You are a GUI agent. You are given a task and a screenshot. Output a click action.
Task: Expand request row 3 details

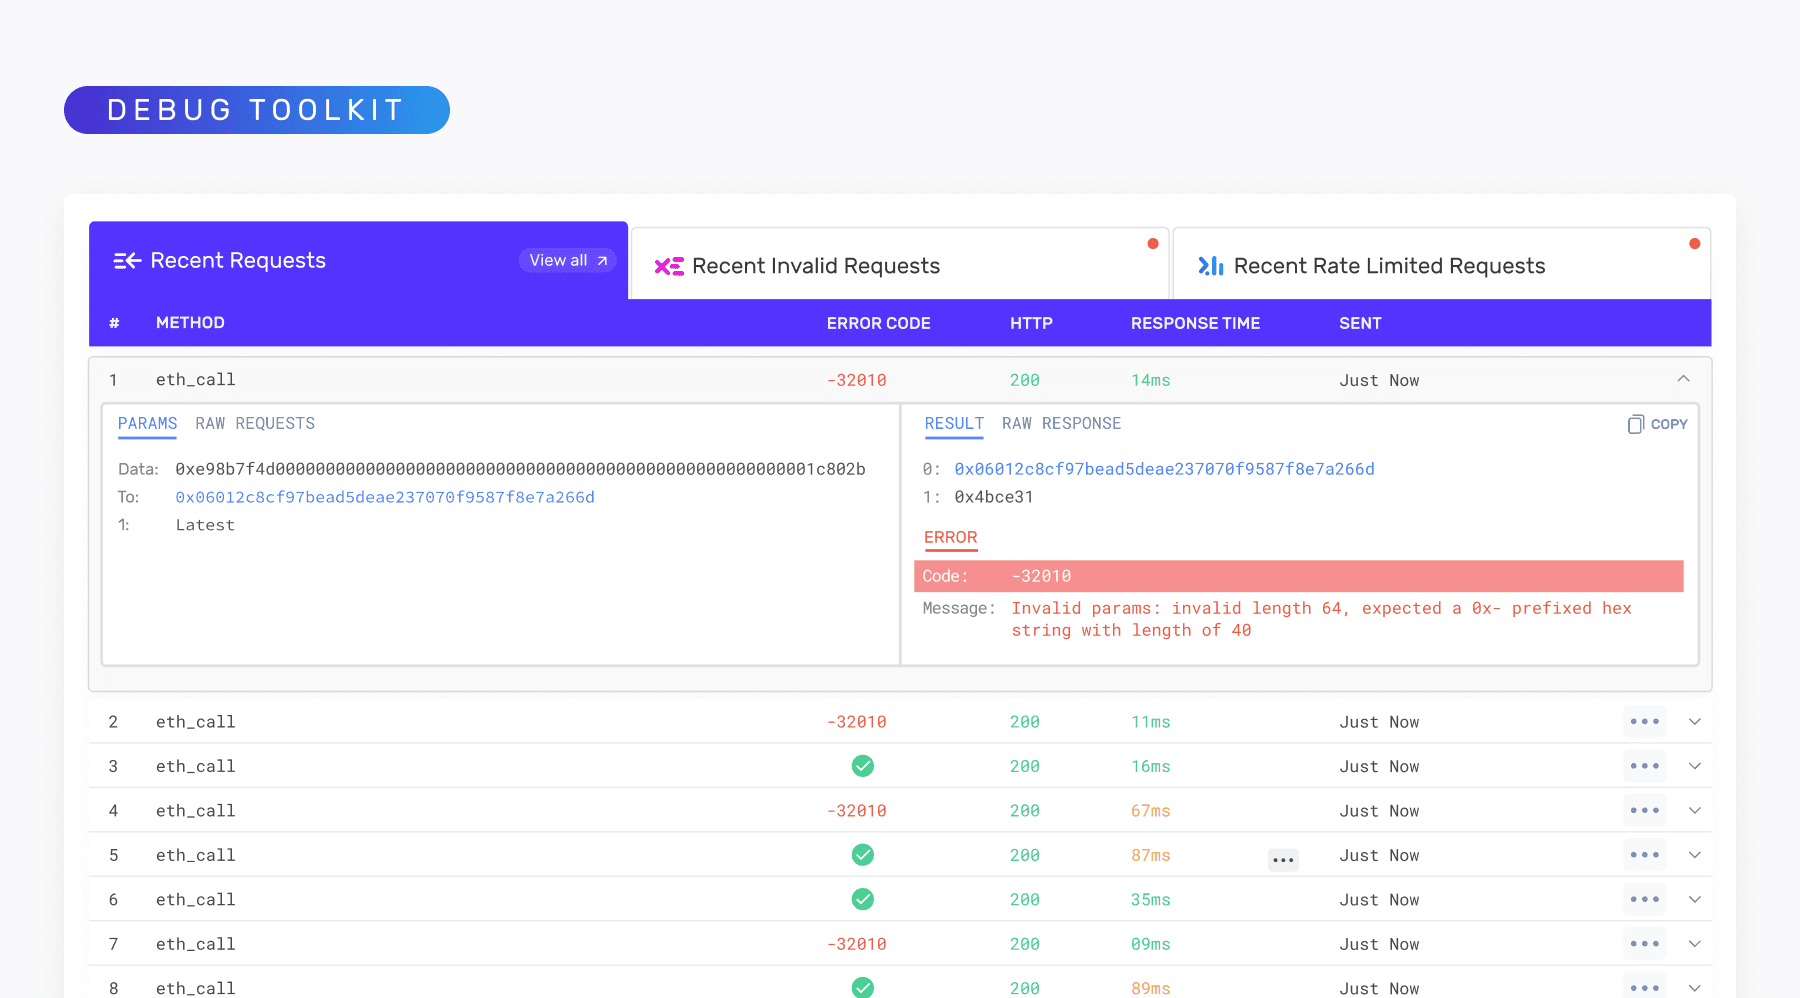click(x=1695, y=766)
